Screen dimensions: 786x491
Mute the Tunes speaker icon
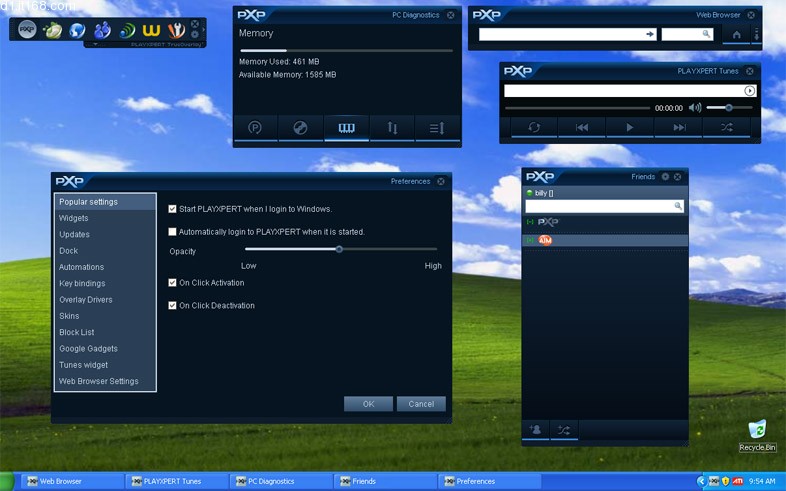click(x=695, y=108)
